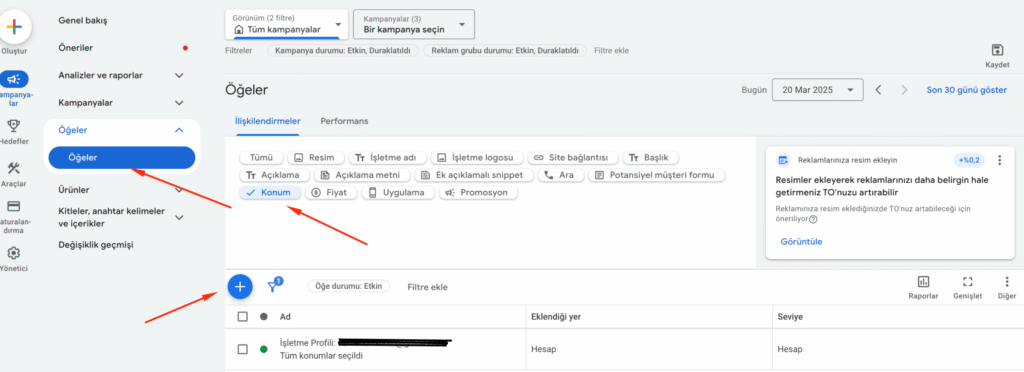Click Filtre ekle beside Öğe durumu chip

pos(427,287)
